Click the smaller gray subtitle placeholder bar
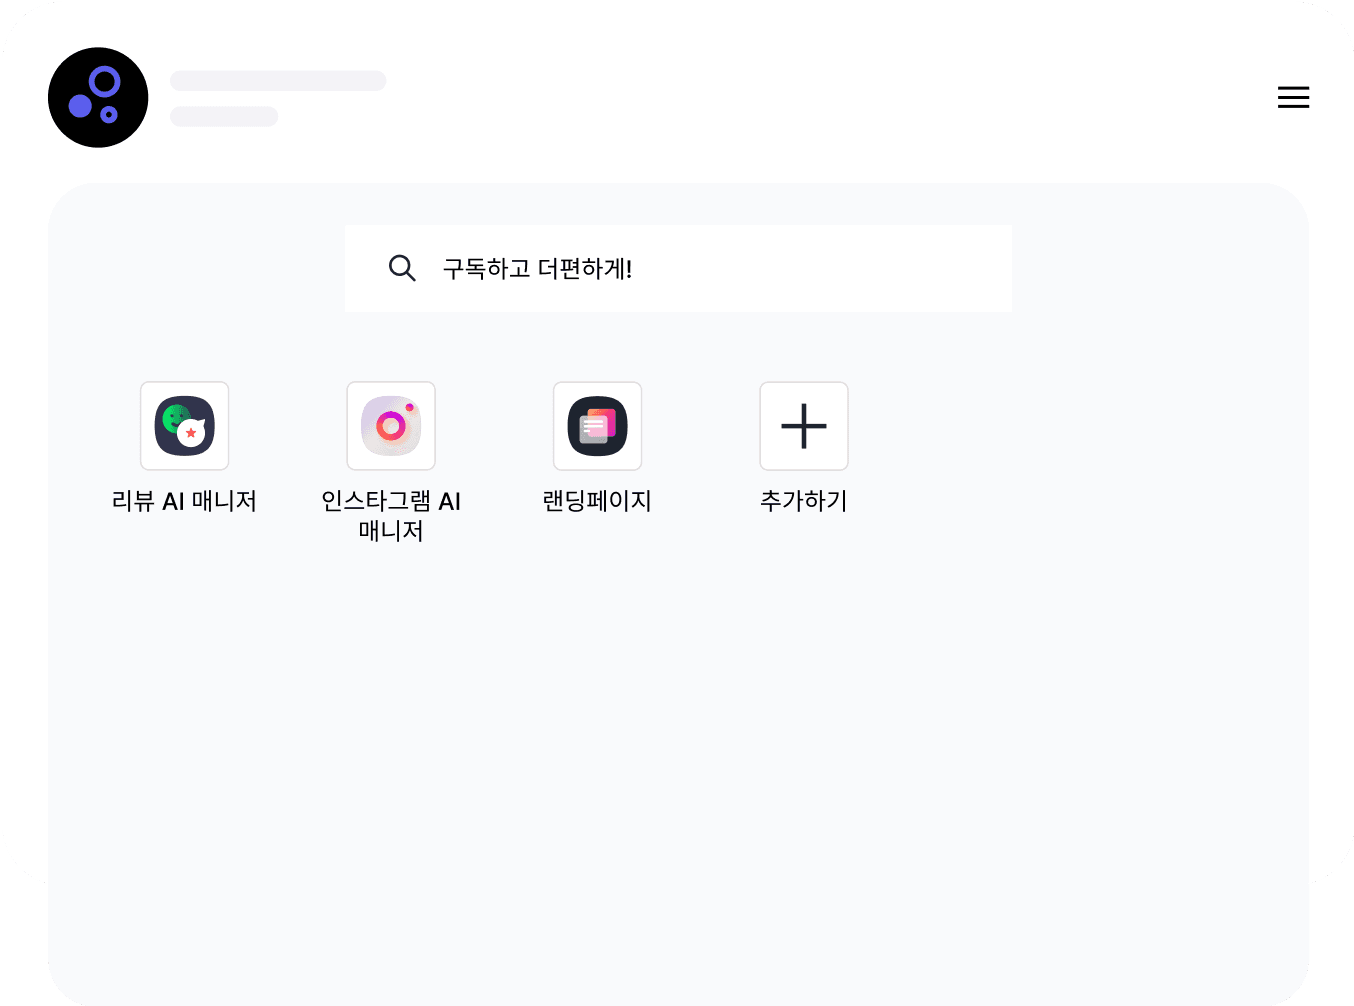This screenshot has height=1006, width=1354. pyautogui.click(x=224, y=116)
